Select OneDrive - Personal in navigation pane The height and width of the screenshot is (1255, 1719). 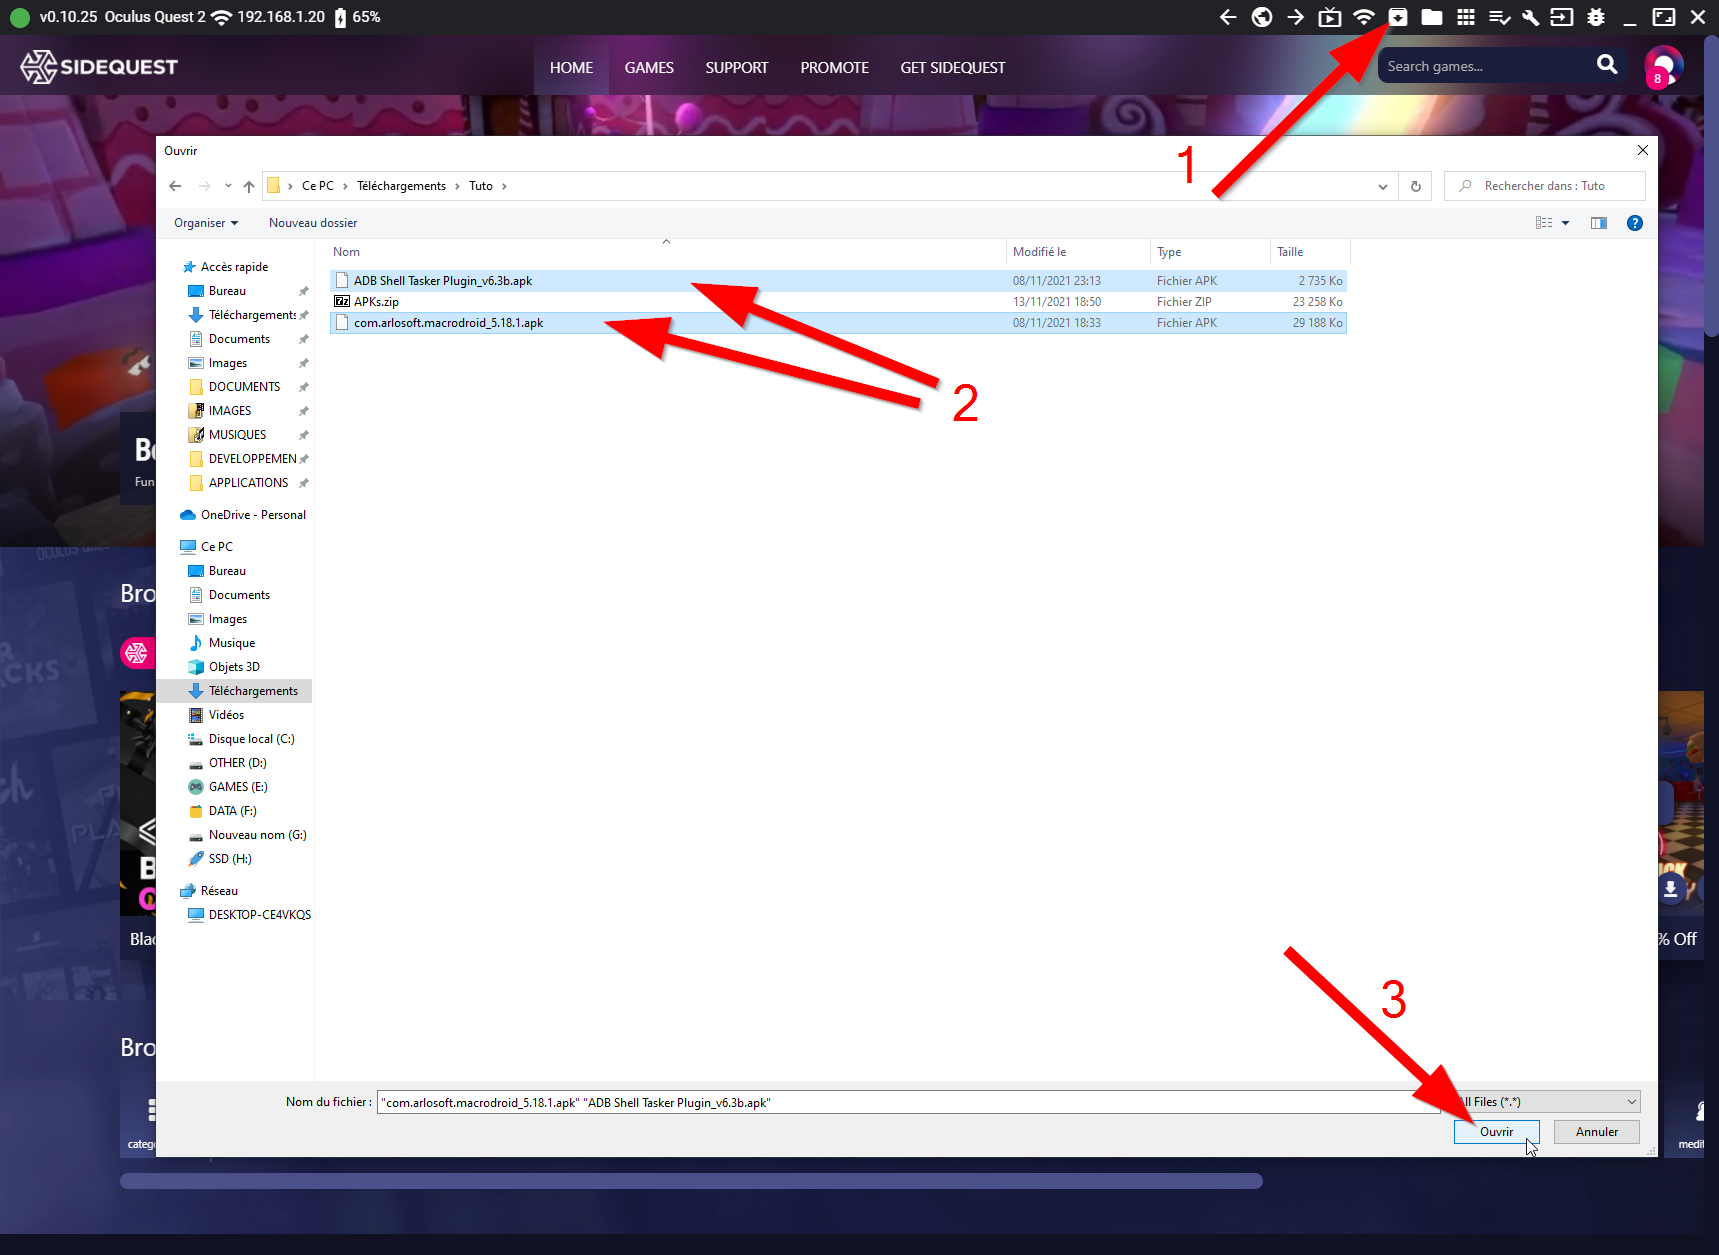[243, 515]
